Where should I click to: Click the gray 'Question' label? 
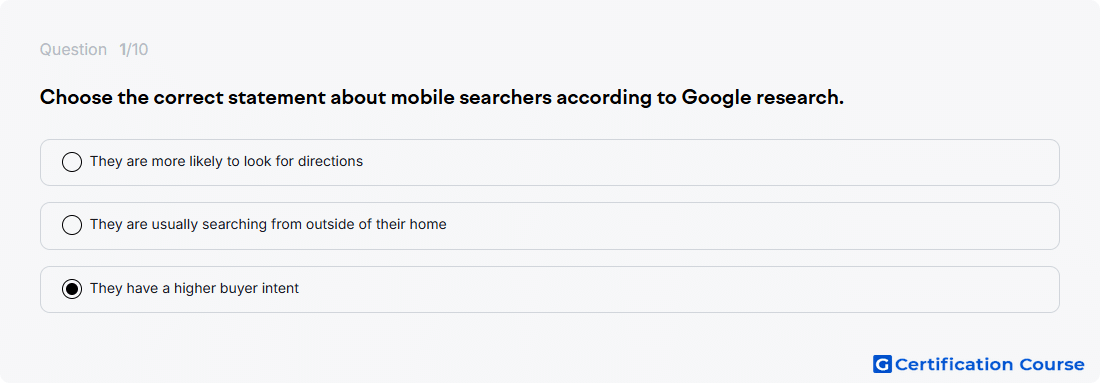(73, 50)
